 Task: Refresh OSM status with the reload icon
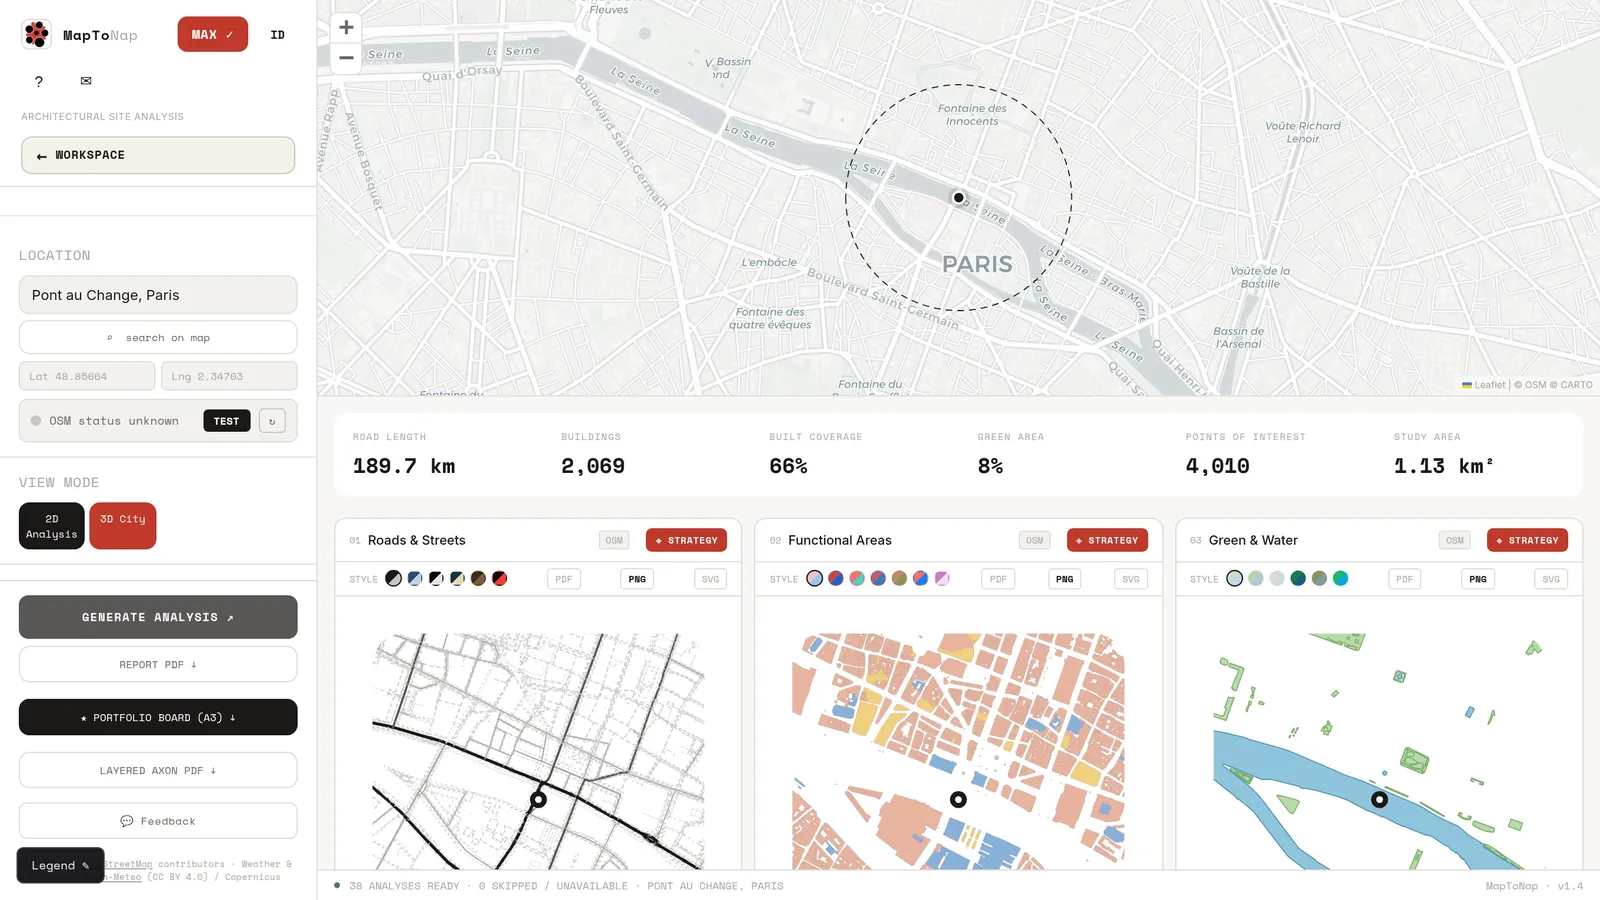coord(272,421)
